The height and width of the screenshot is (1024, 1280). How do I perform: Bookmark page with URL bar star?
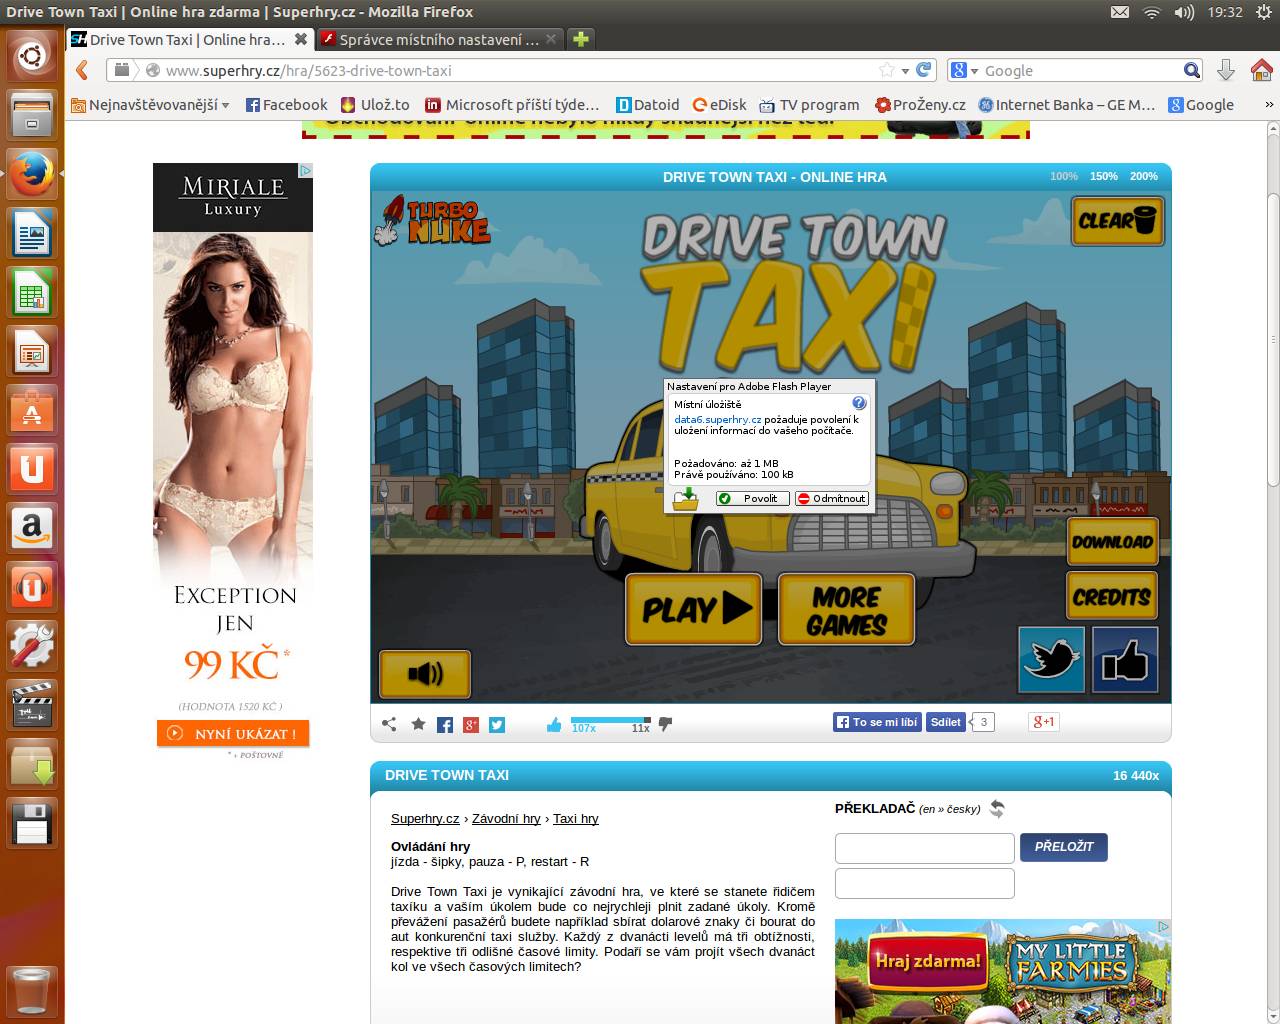click(886, 70)
